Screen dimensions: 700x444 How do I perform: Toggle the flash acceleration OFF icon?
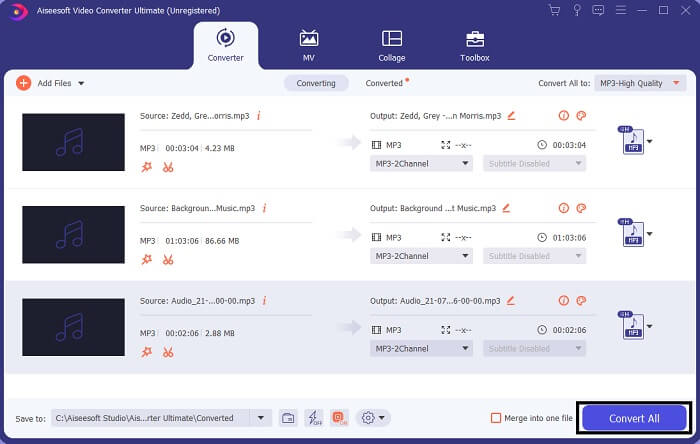pyautogui.click(x=314, y=418)
